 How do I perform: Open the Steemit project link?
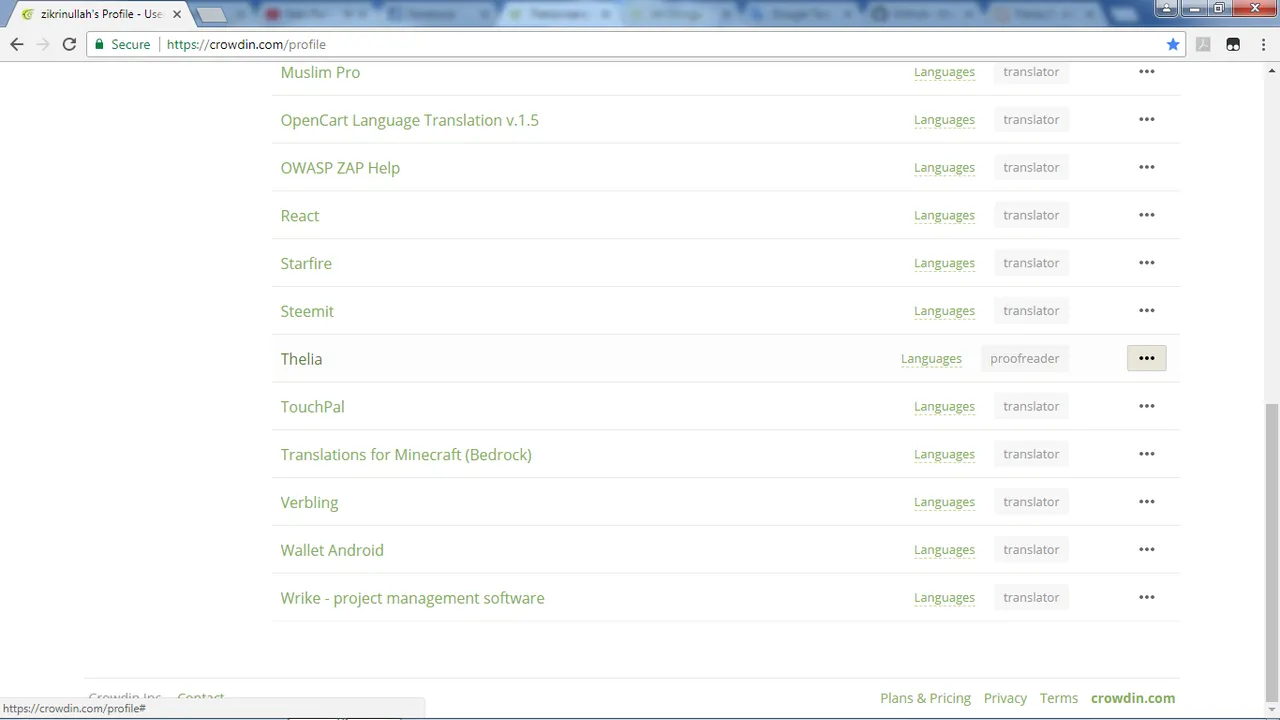[x=307, y=311]
